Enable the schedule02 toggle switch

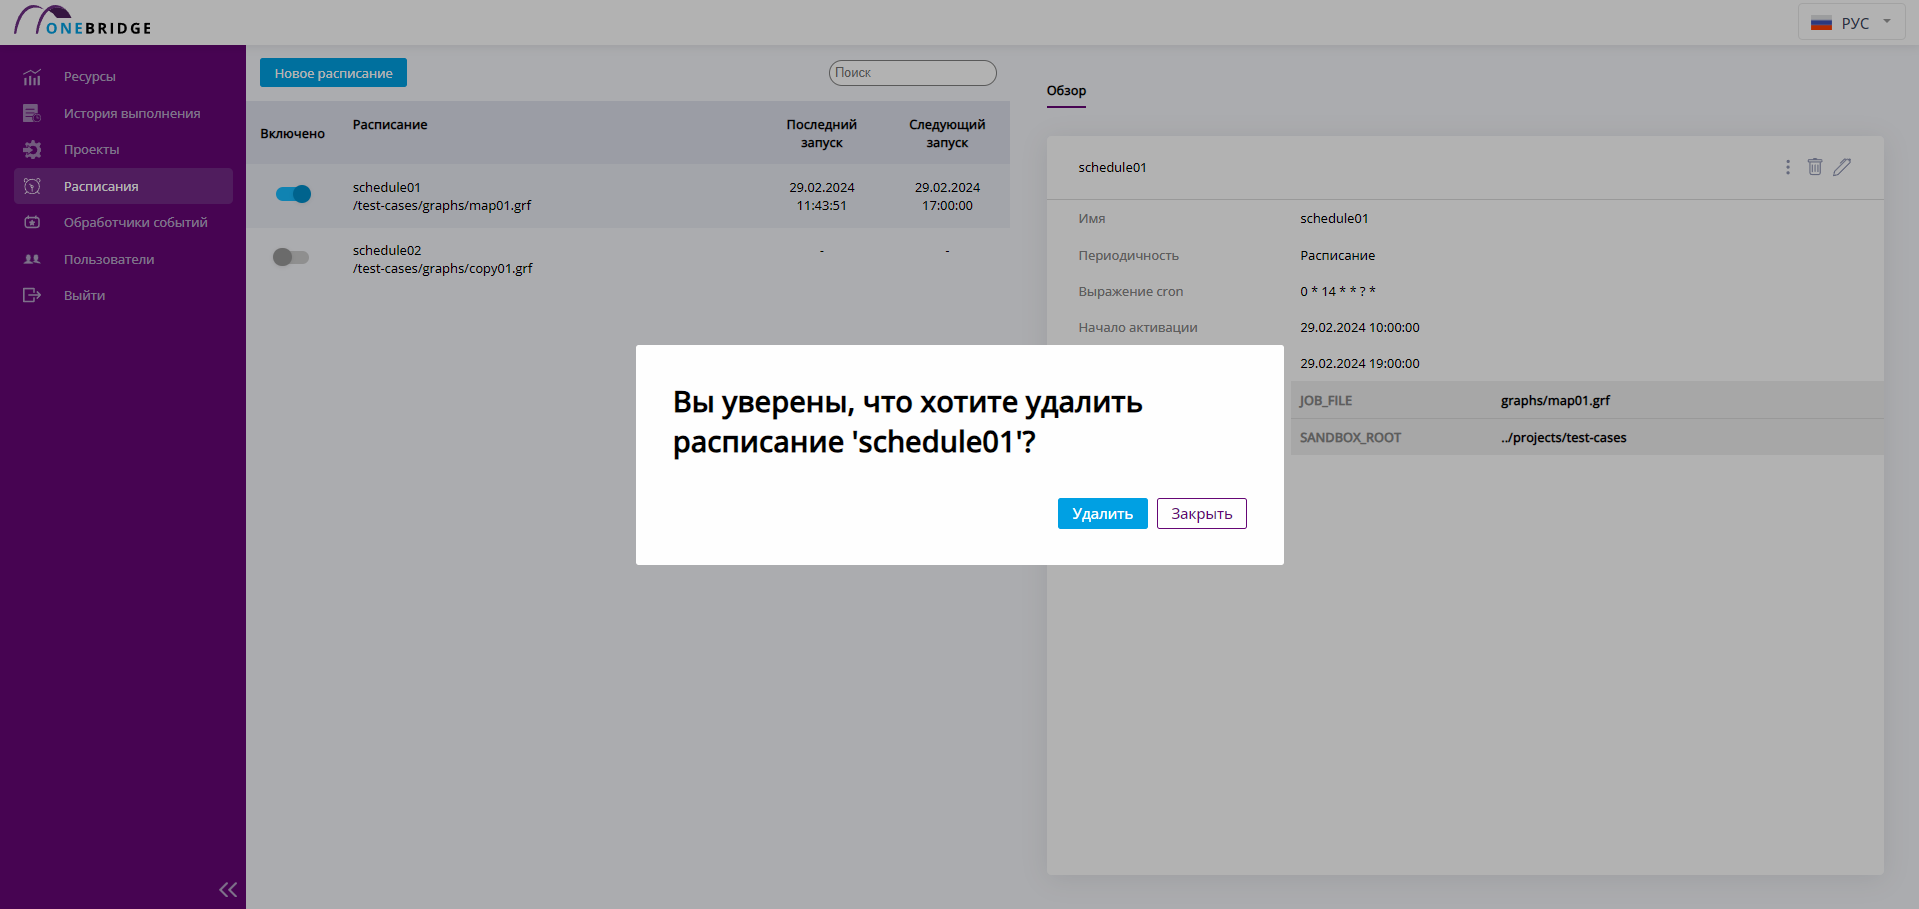point(291,257)
